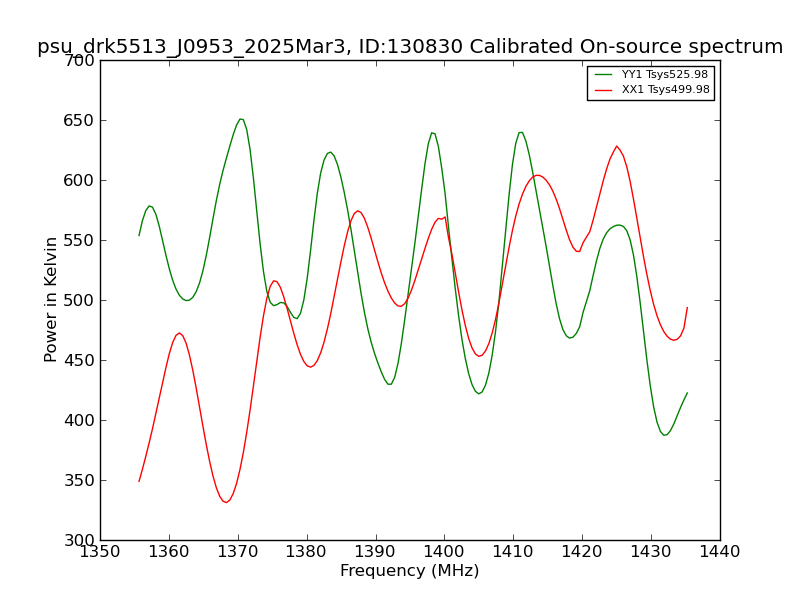Click the 600 y-axis tick label

pos(79,181)
